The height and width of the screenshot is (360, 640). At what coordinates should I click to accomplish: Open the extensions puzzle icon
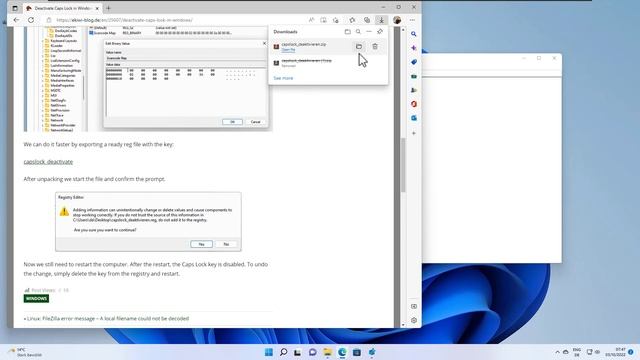point(352,20)
